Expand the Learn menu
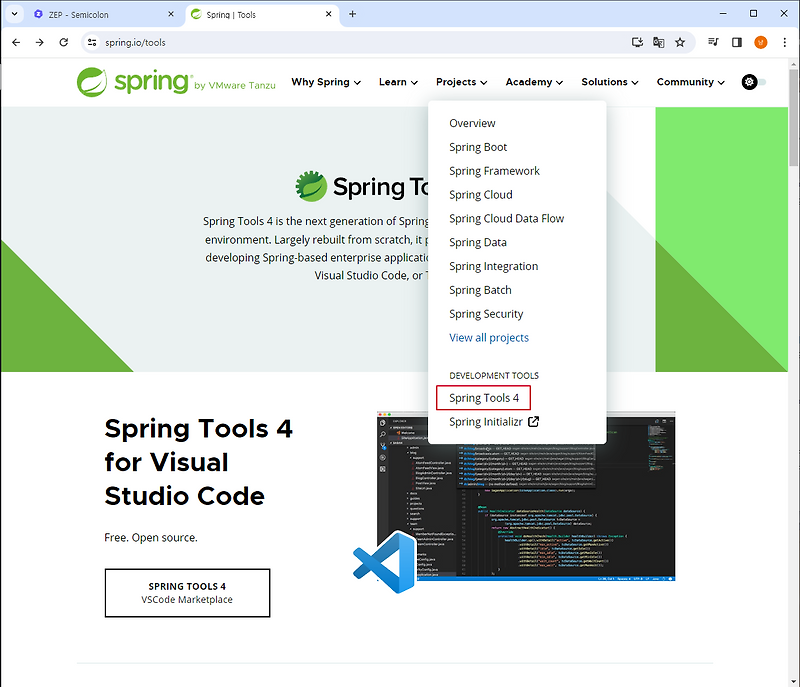Image resolution: width=800 pixels, height=687 pixels. [398, 82]
